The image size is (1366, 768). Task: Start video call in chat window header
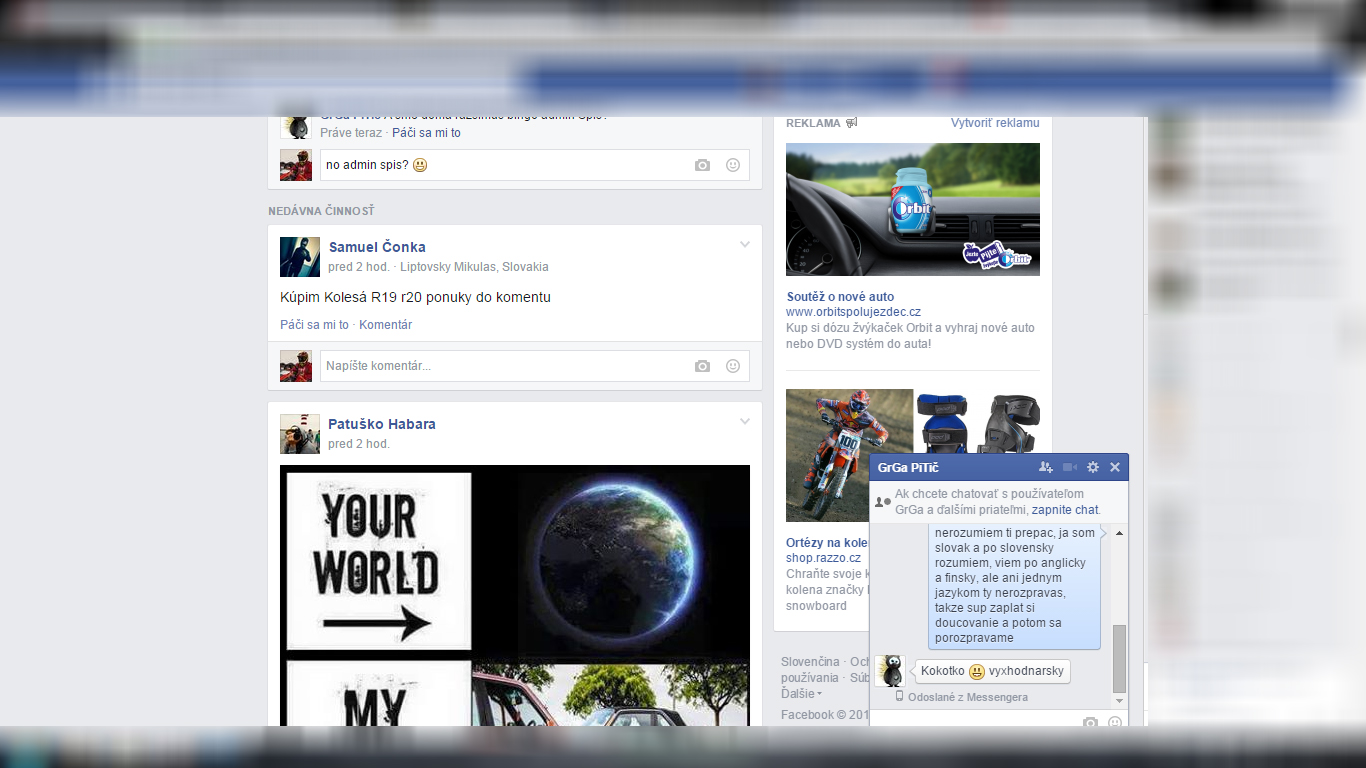click(x=1070, y=467)
